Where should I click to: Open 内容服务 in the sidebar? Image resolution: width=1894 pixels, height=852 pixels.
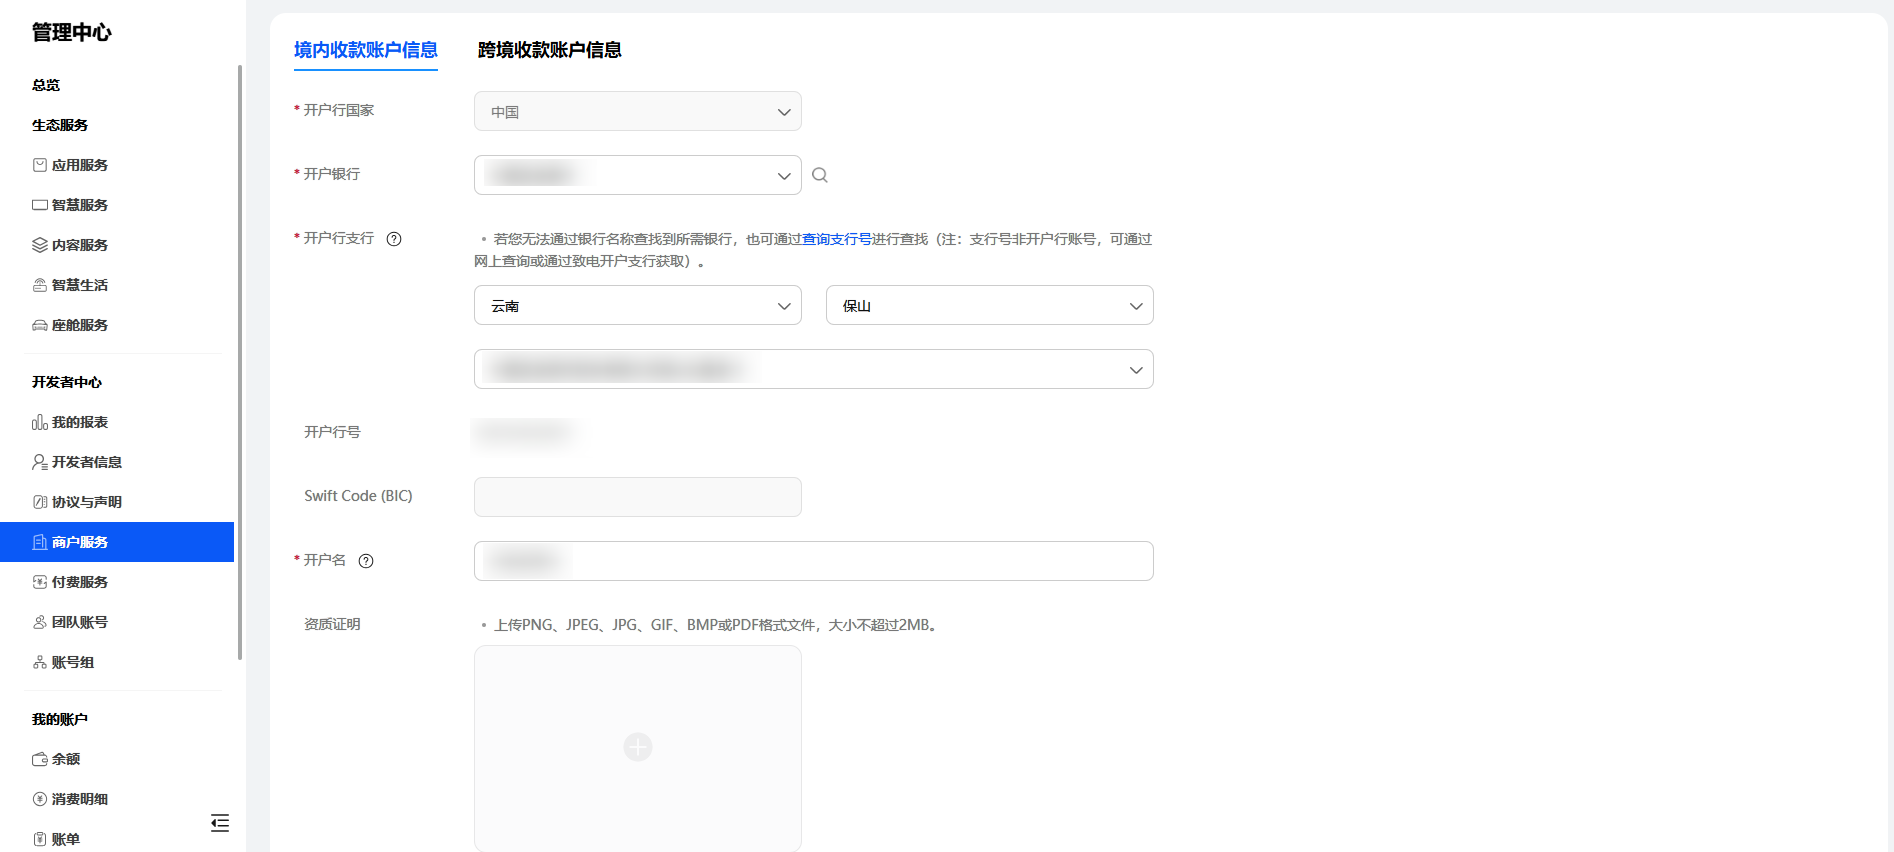click(x=80, y=245)
